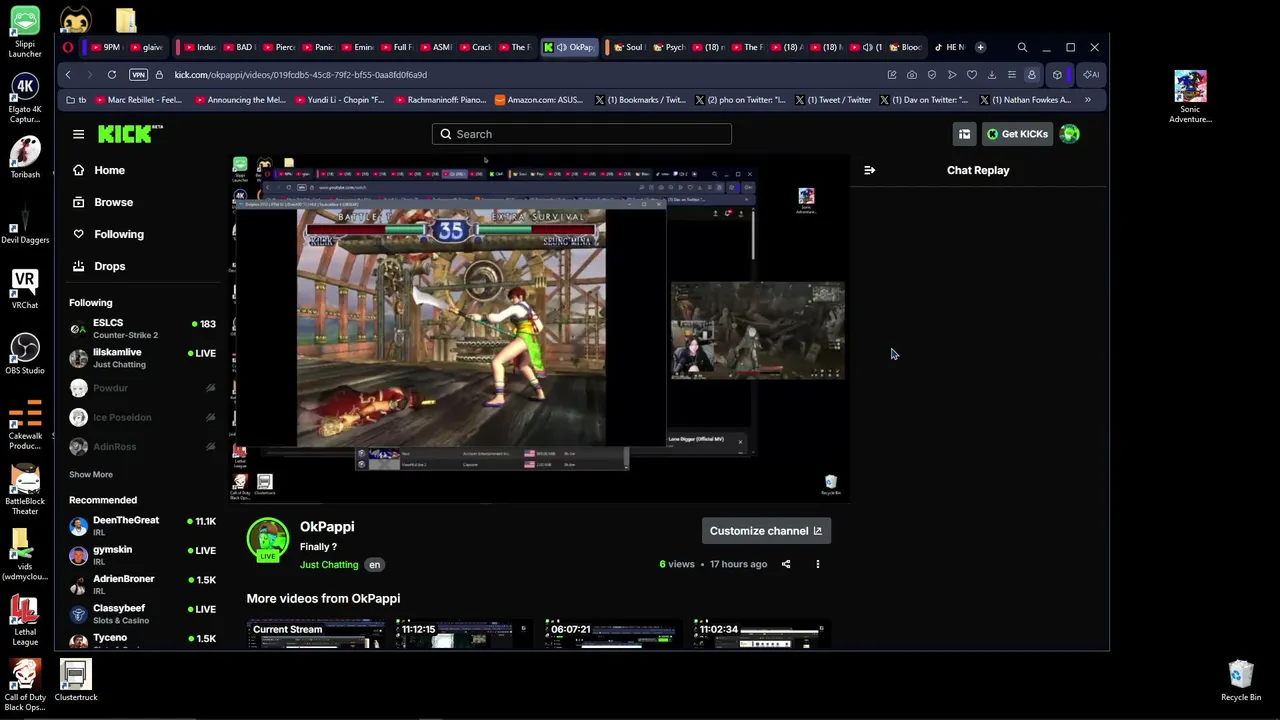This screenshot has width=1280, height=720.
Task: Open Drops in Kick sidebar
Action: pyautogui.click(x=99, y=266)
